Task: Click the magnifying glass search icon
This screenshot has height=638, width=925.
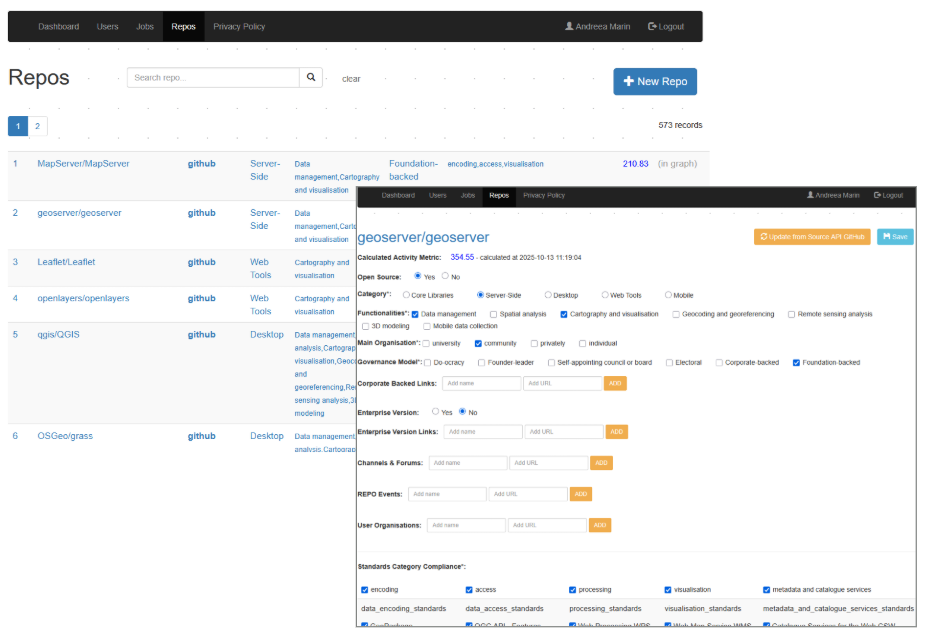Action: [x=311, y=78]
